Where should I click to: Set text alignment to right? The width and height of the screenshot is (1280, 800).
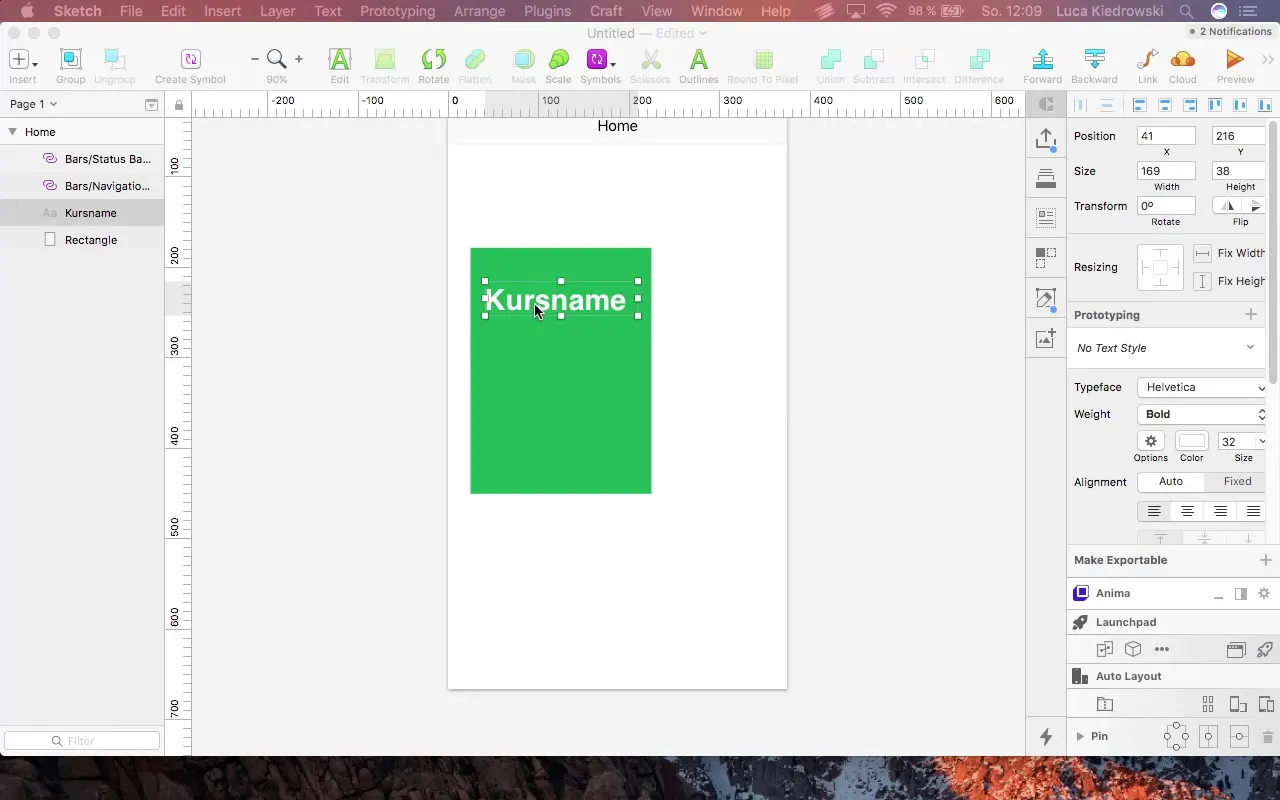[1220, 511]
